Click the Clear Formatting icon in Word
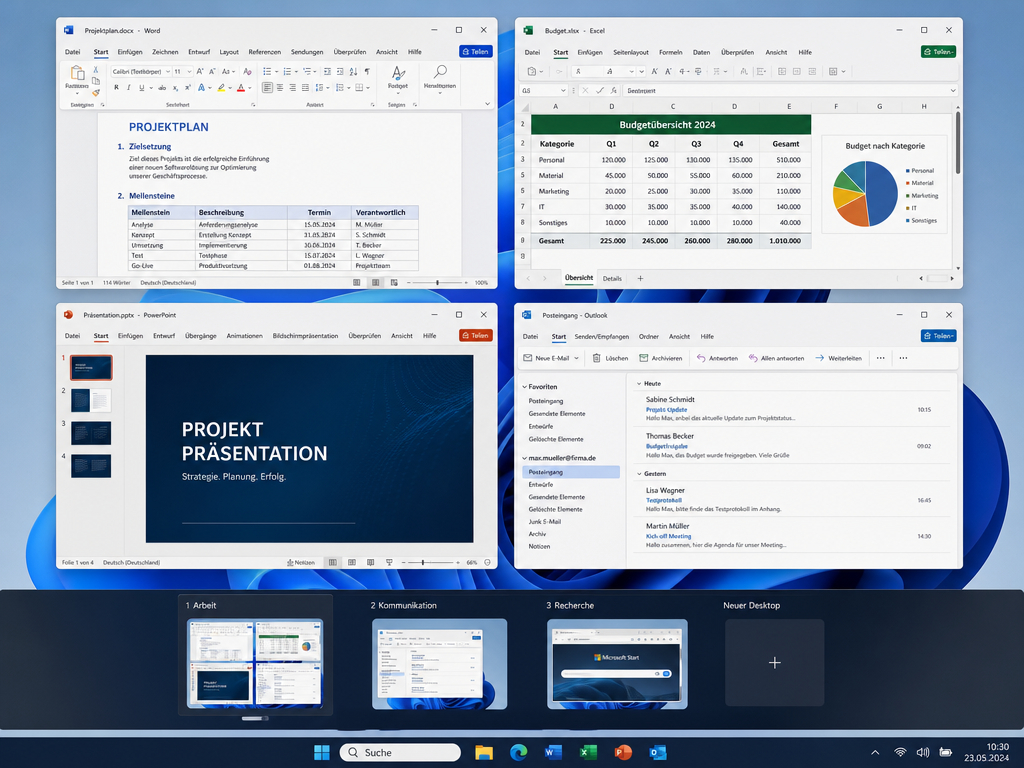Image resolution: width=1024 pixels, height=768 pixels. (248, 71)
